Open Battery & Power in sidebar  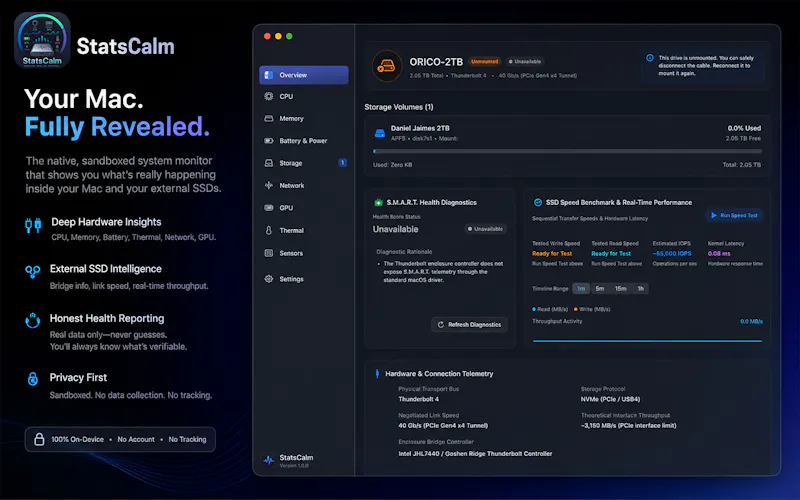(x=304, y=141)
